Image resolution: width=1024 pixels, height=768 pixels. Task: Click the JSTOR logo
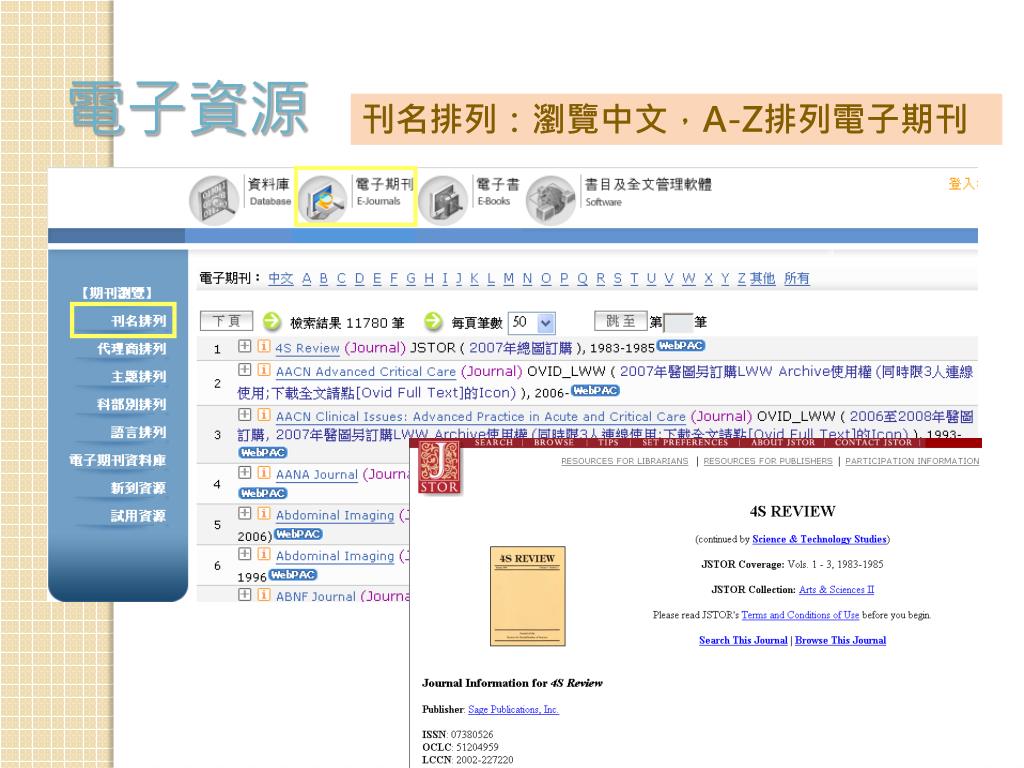click(439, 467)
